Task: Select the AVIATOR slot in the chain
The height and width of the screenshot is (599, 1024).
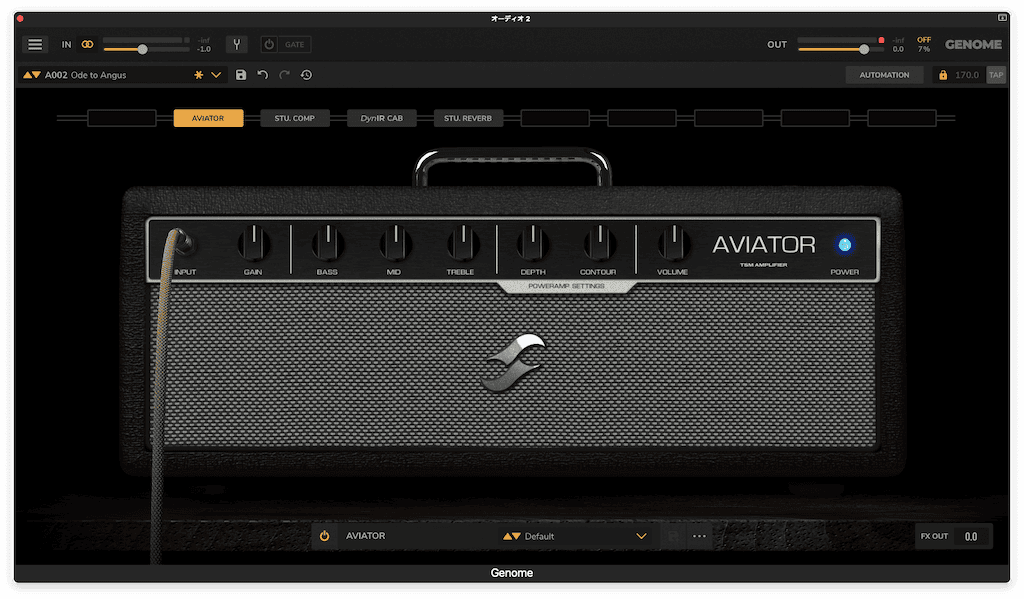Action: tap(208, 118)
